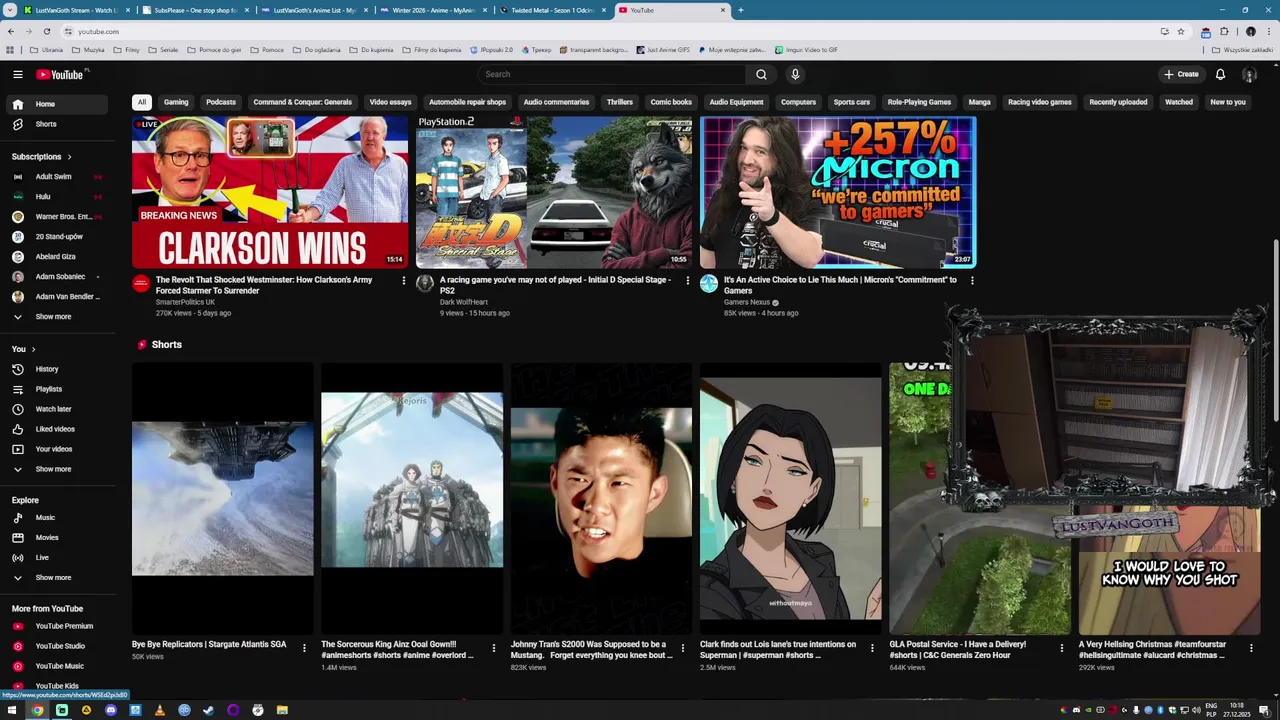The image size is (1280, 720).
Task: Expand Show more under Subscriptions
Action: pyautogui.click(x=58, y=317)
